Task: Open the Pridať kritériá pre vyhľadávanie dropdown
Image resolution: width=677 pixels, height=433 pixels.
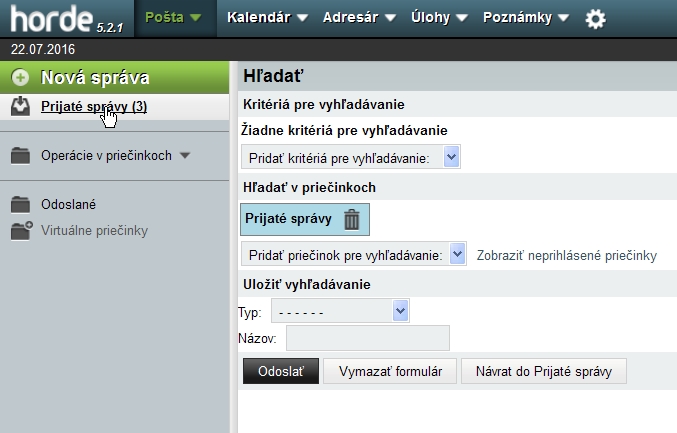Action: click(x=351, y=157)
